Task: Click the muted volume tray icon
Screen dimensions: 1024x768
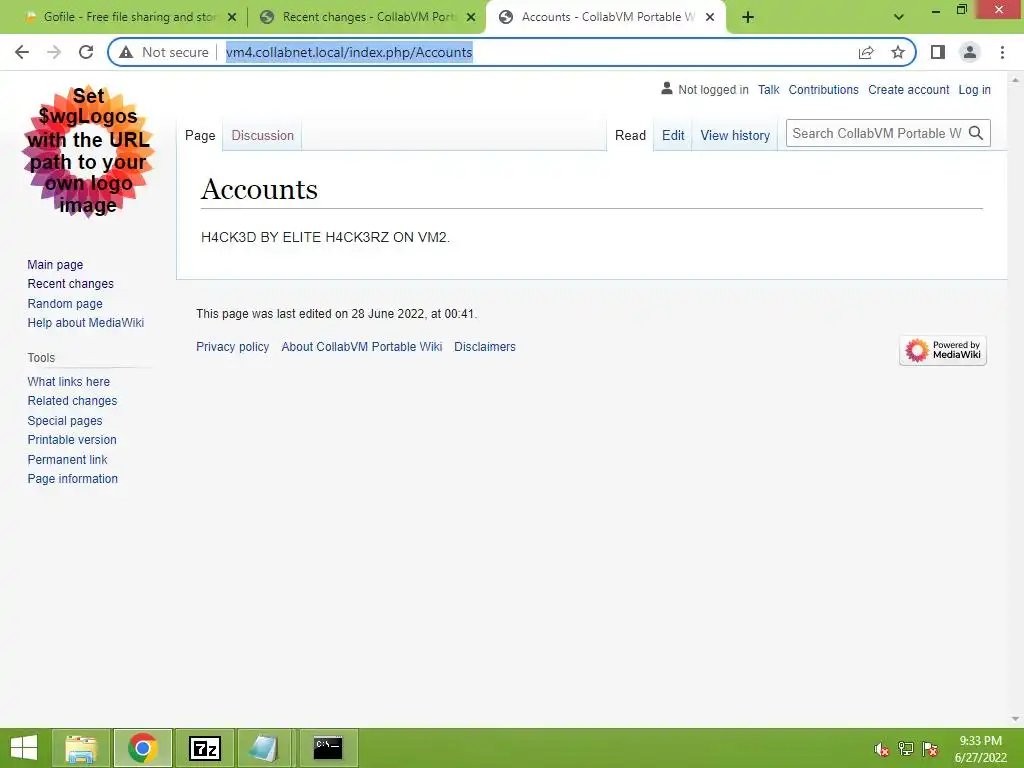Action: (x=882, y=749)
